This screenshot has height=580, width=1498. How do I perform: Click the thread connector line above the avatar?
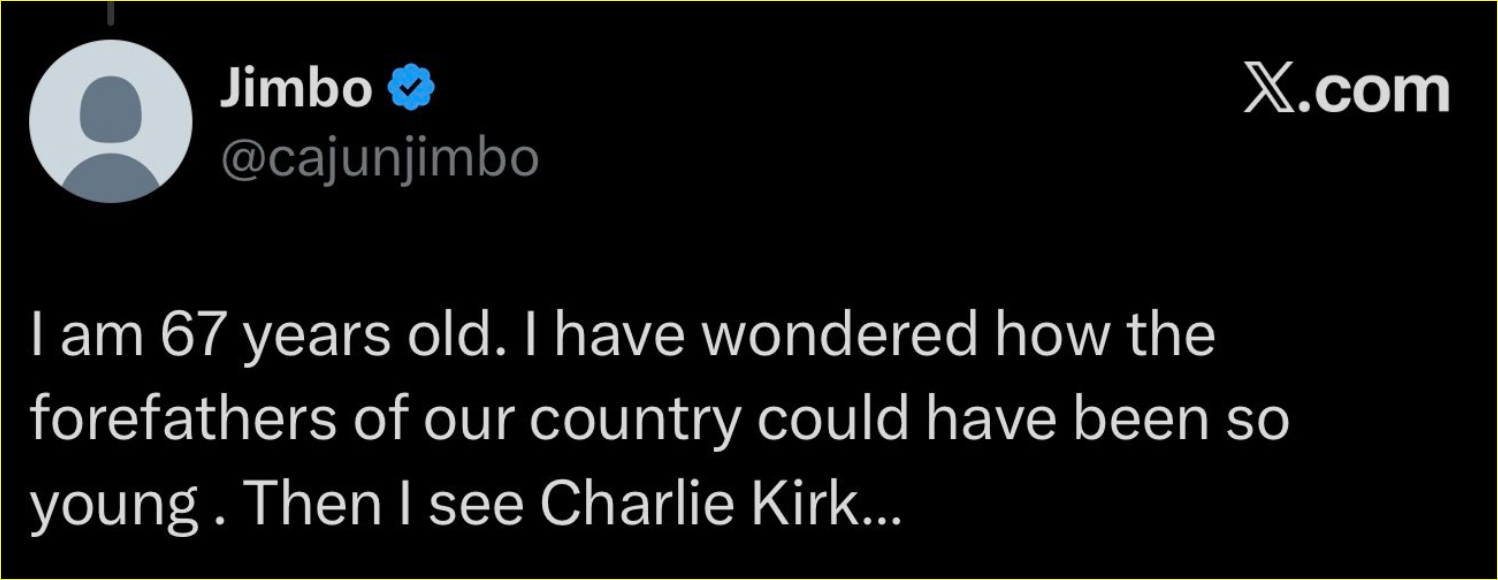pos(110,12)
